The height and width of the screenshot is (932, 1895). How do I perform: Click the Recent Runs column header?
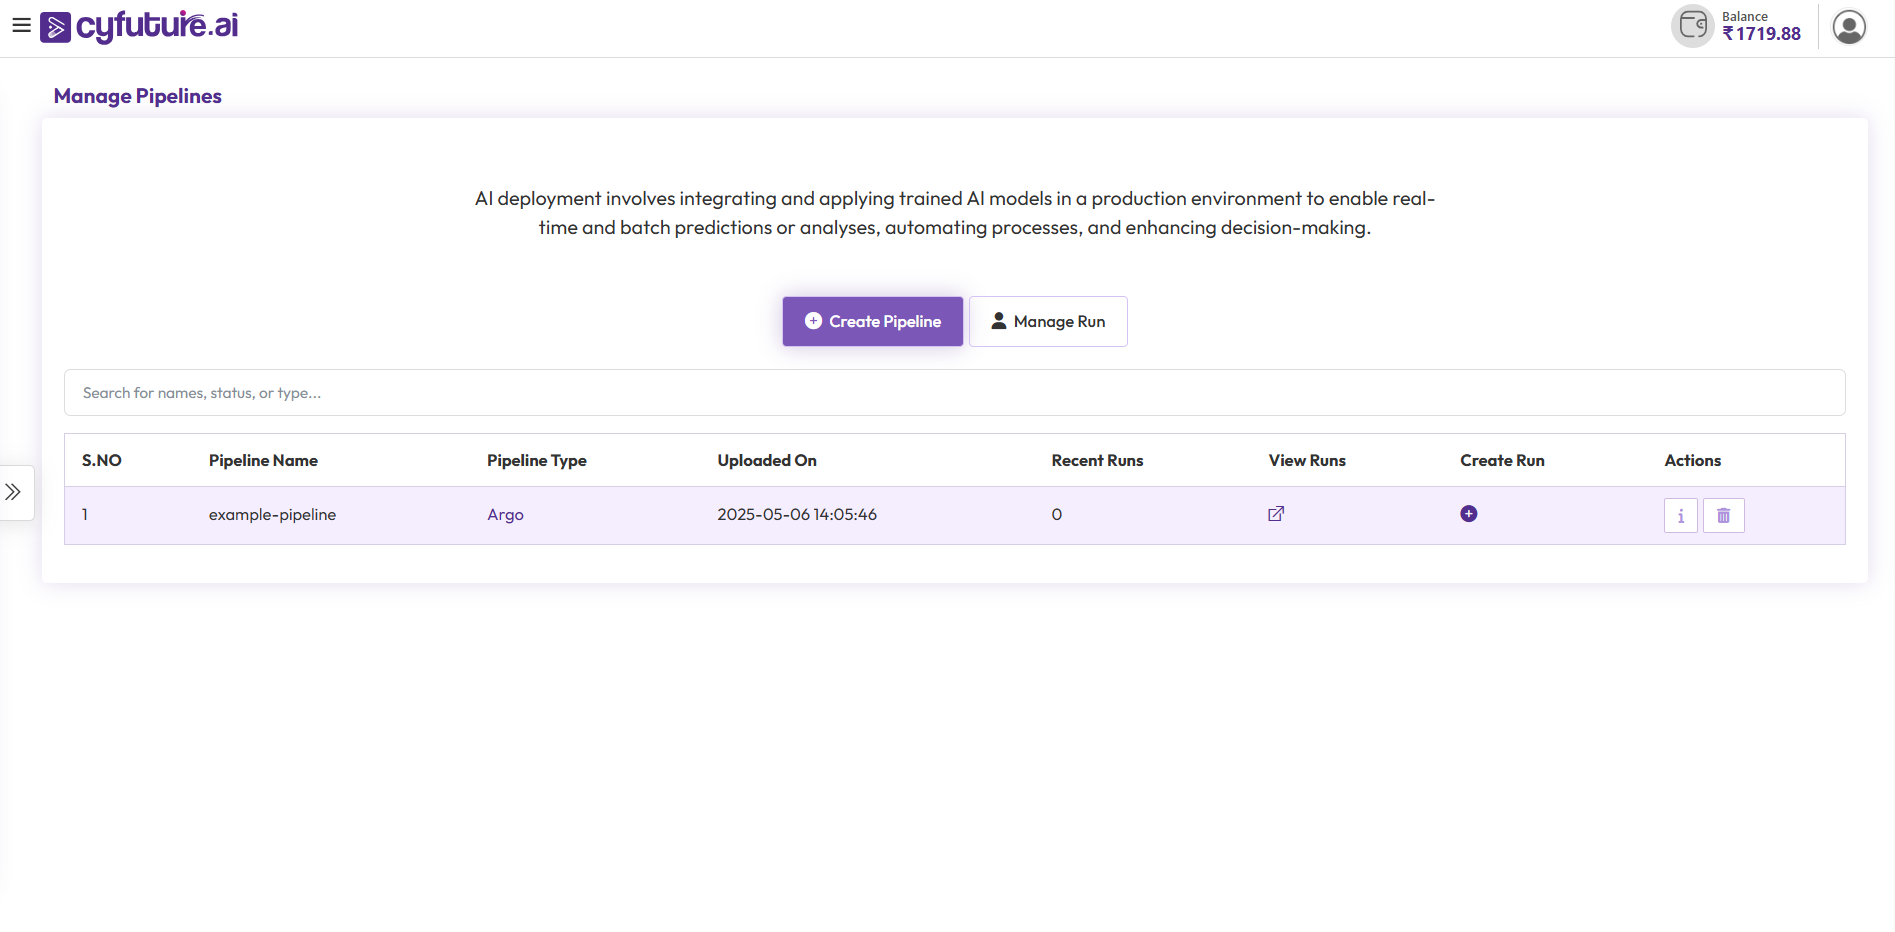[x=1097, y=461]
